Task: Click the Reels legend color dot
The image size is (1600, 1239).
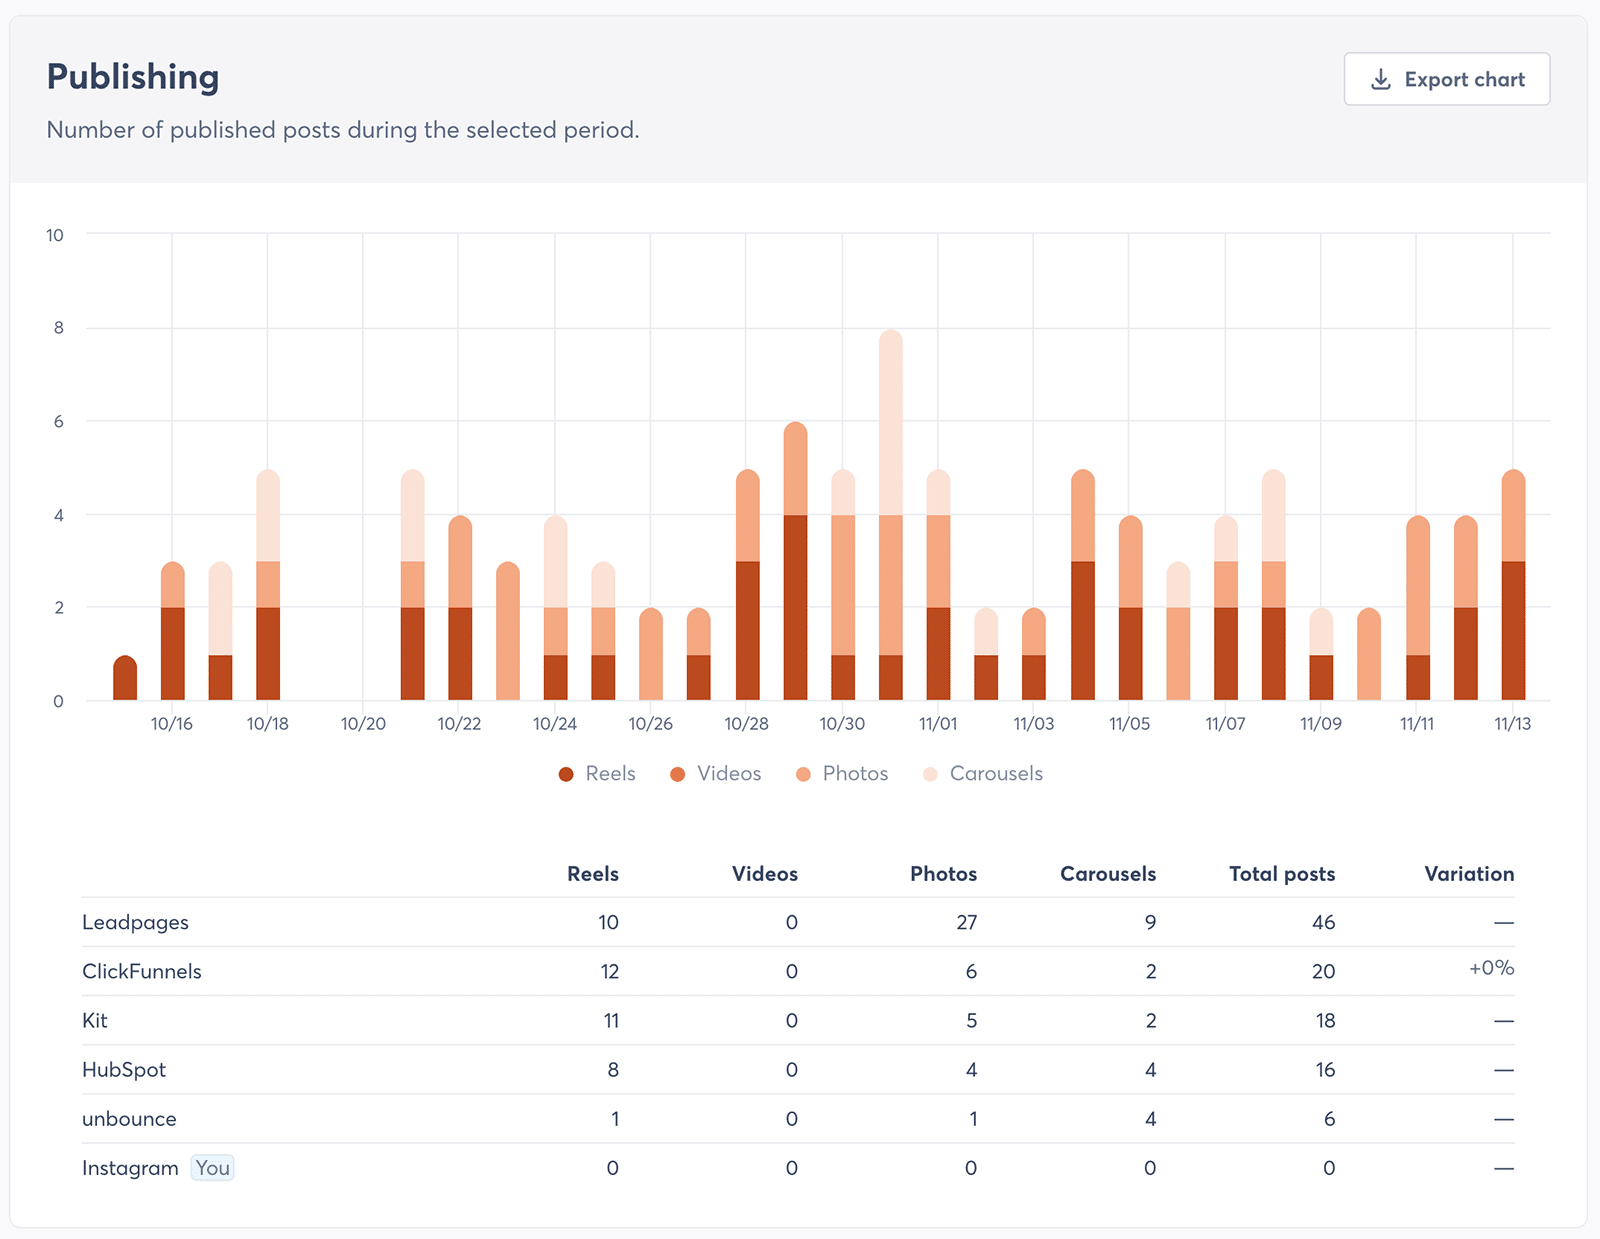Action: click(566, 775)
